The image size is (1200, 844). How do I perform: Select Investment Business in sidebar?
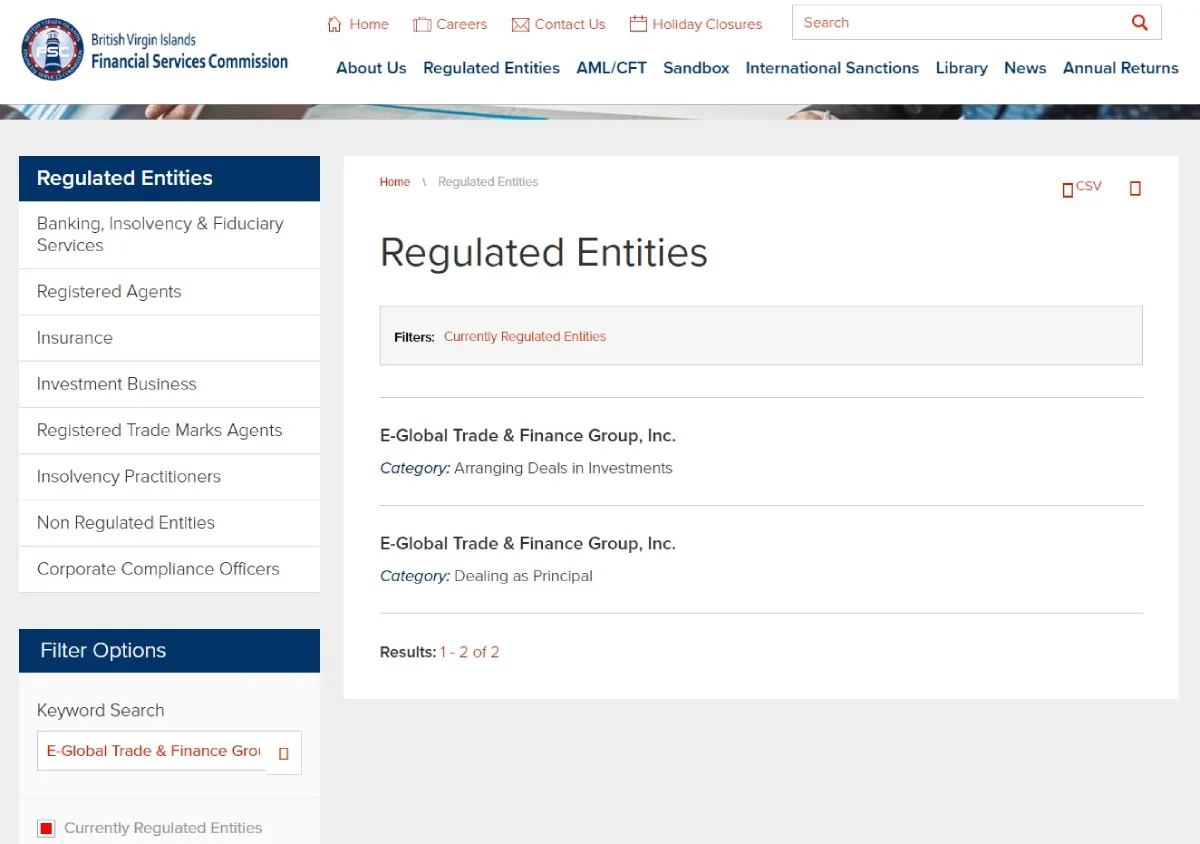pos(170,384)
